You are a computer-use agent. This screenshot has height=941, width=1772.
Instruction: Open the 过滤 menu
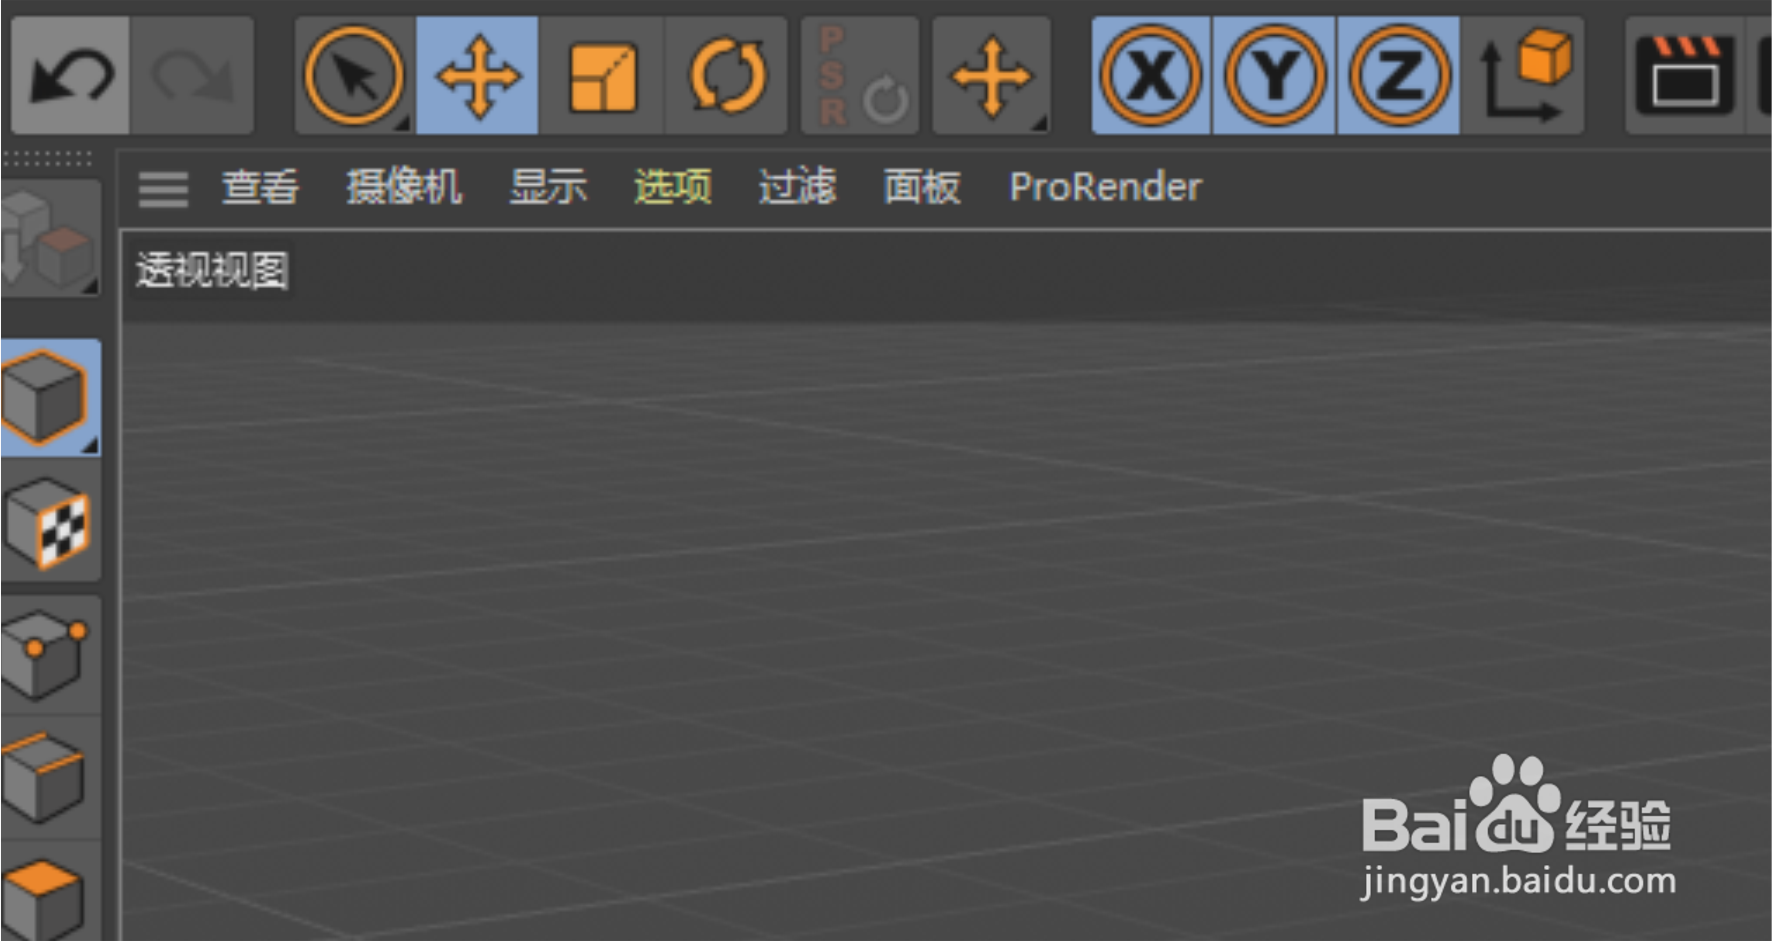[797, 187]
